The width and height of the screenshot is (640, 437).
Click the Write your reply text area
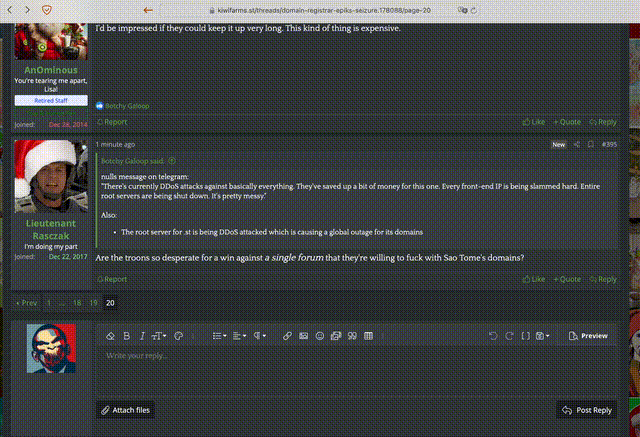click(x=356, y=371)
